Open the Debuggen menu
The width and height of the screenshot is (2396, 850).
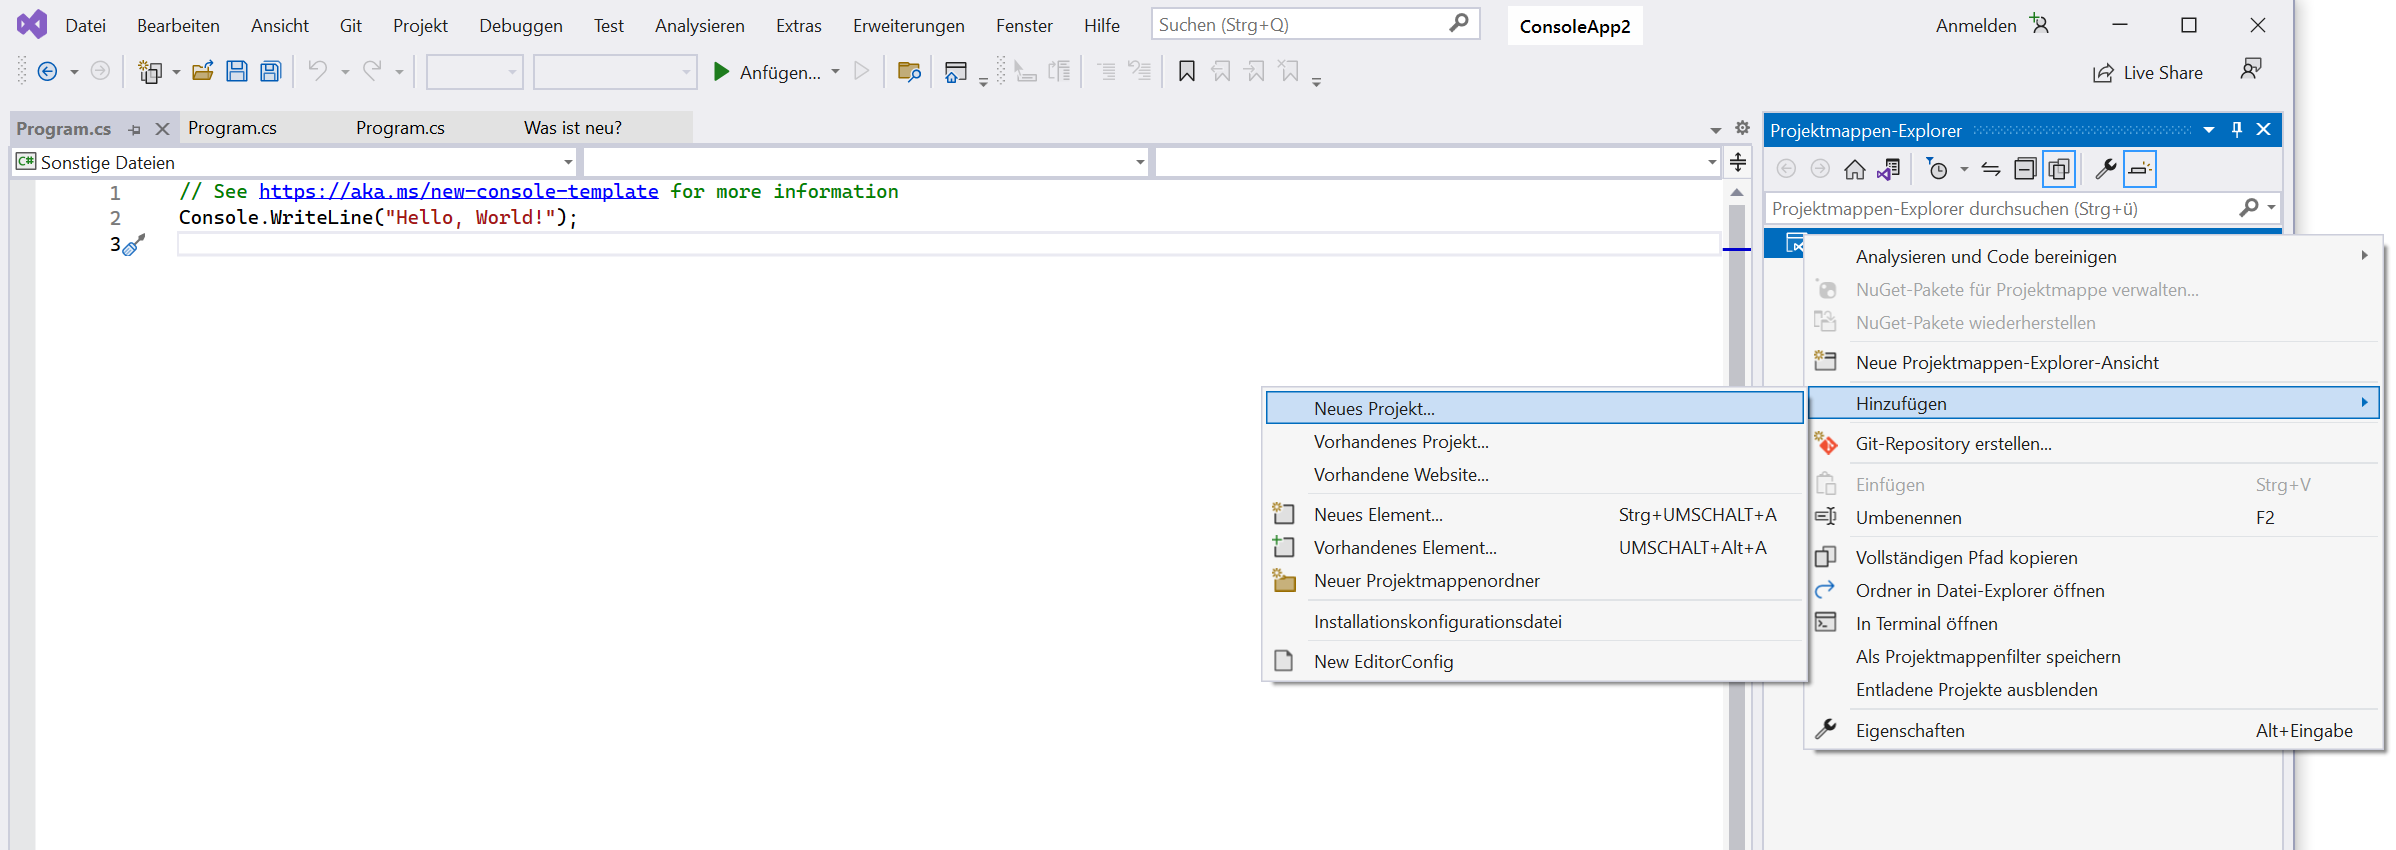(x=520, y=25)
